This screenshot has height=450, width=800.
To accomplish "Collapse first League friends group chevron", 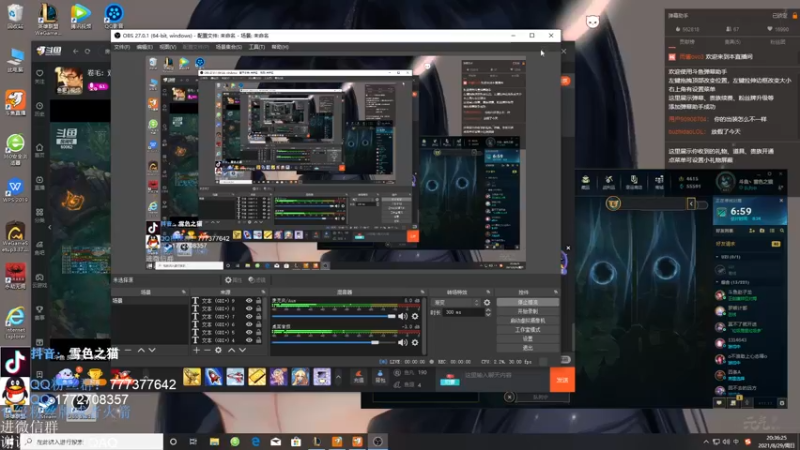I will [x=717, y=257].
